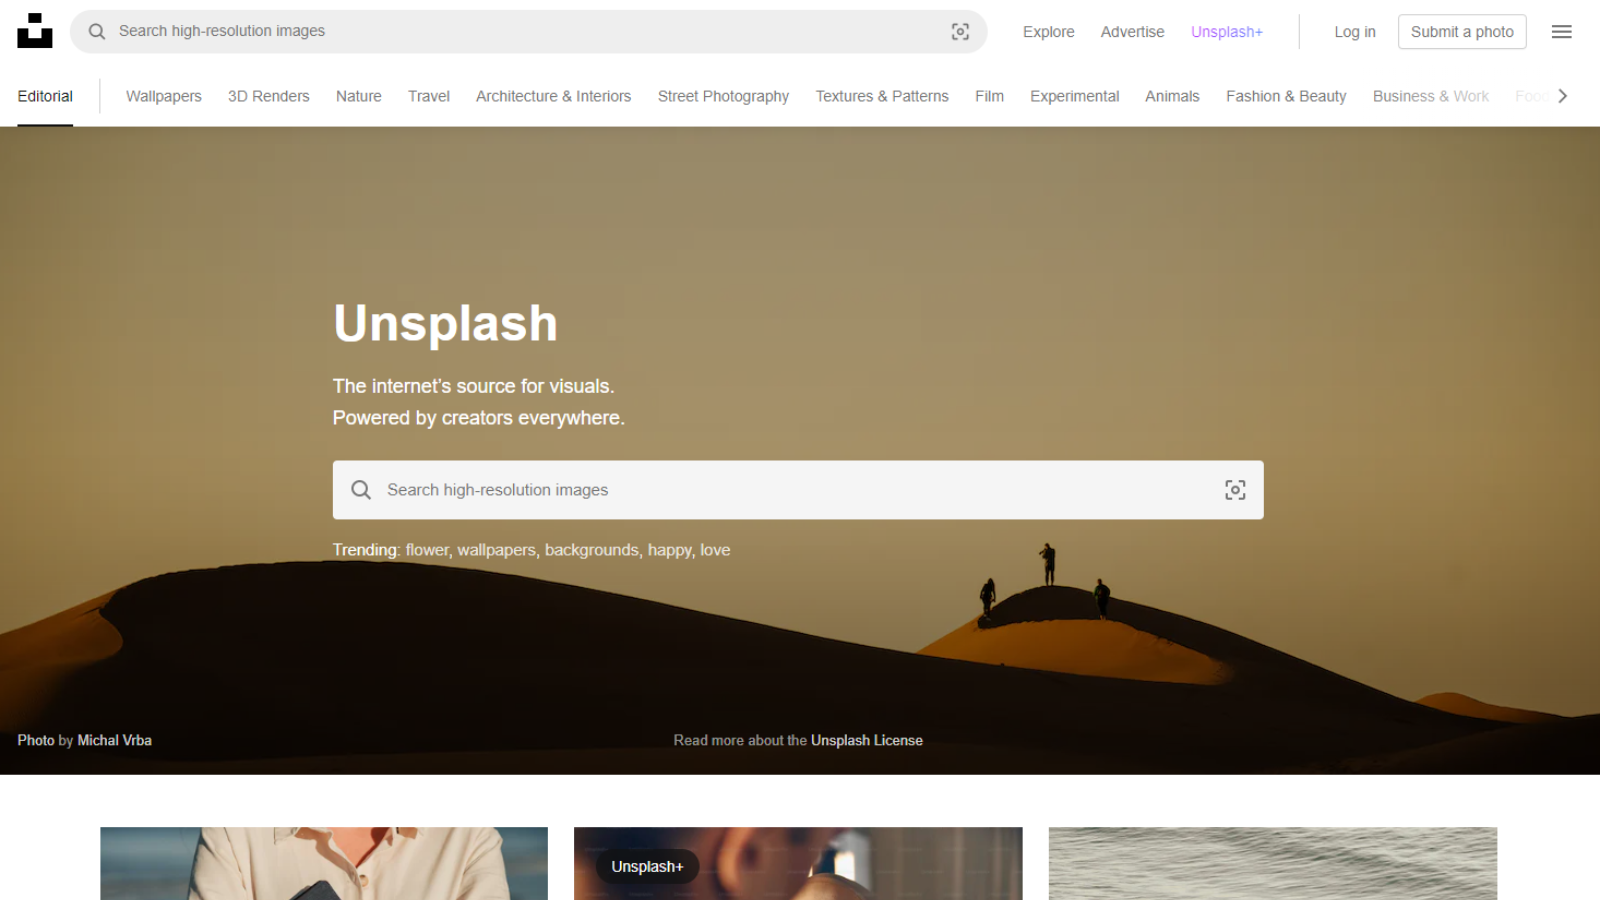Open the Animals category
1600x900 pixels.
point(1172,96)
